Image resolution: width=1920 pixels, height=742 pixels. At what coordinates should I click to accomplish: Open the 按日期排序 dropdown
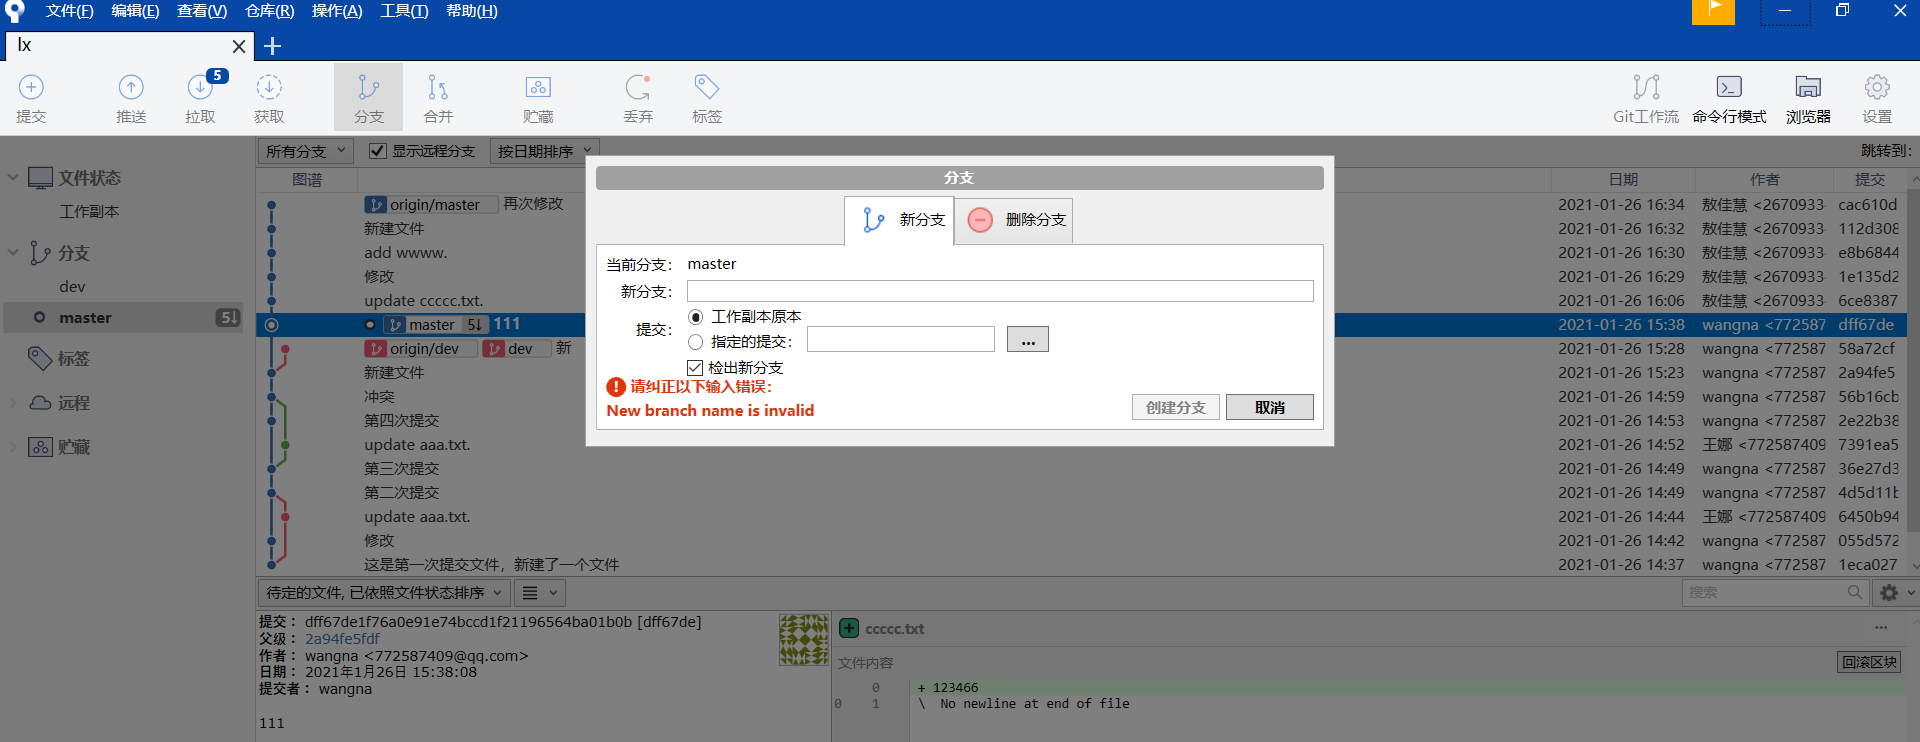545,151
